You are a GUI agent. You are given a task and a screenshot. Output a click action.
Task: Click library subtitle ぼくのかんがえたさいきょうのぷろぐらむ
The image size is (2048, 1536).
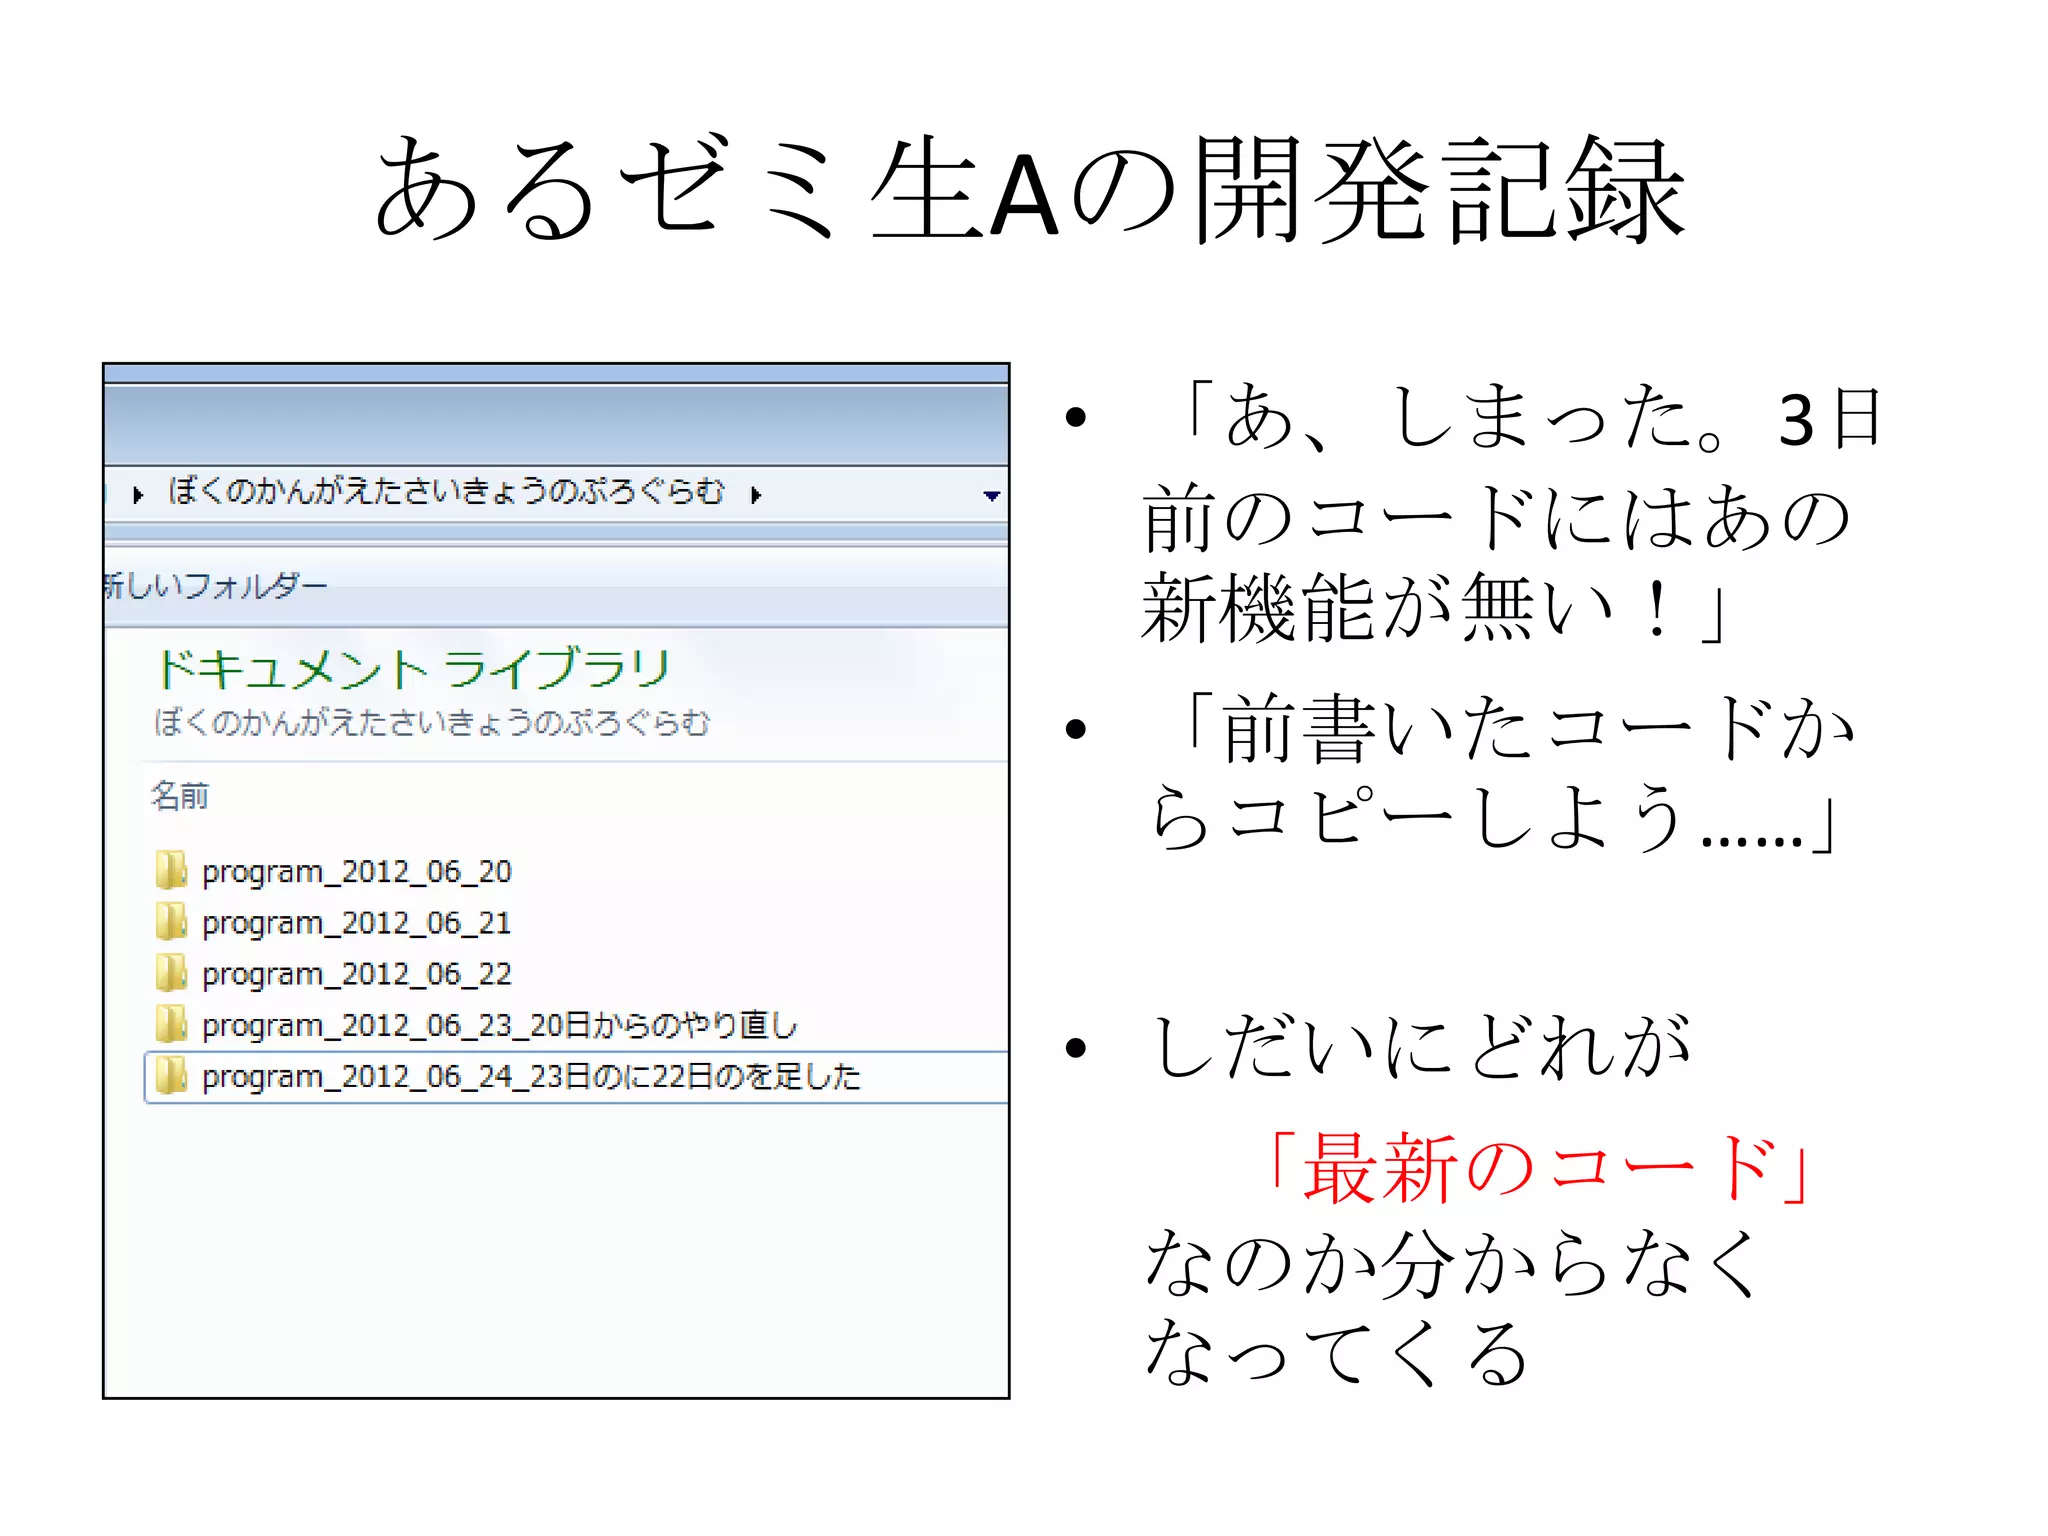[432, 722]
